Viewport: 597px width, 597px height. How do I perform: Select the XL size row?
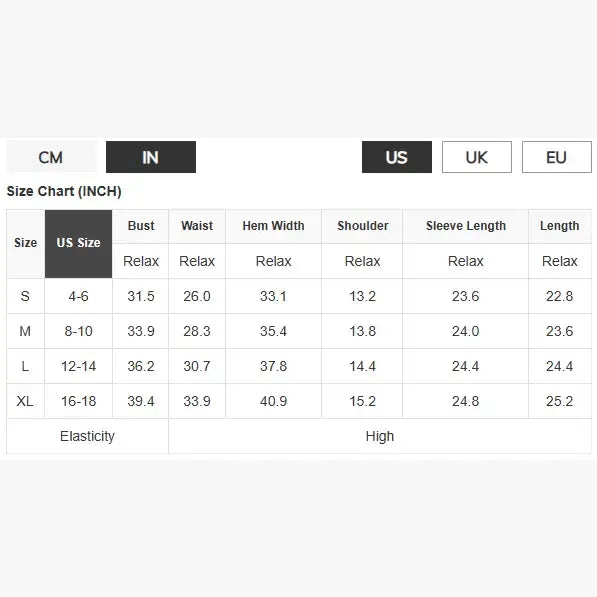pyautogui.click(x=299, y=401)
